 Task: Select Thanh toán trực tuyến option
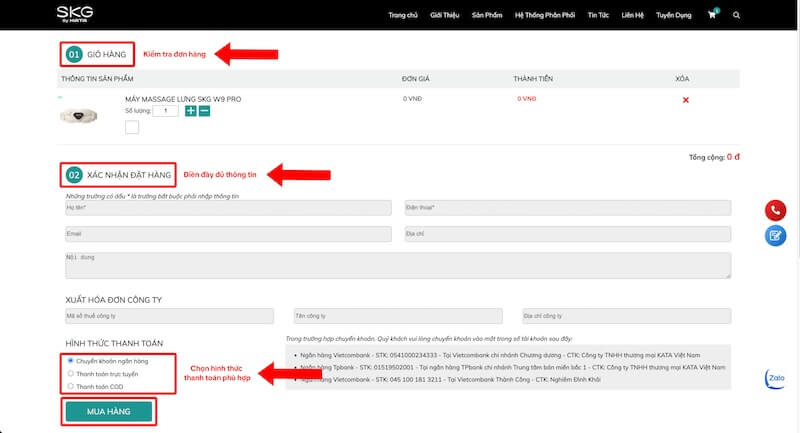70,373
